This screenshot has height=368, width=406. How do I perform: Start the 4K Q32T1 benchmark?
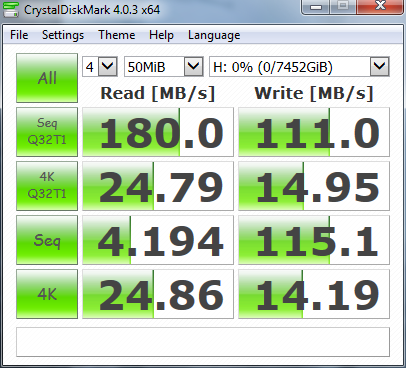pos(47,186)
